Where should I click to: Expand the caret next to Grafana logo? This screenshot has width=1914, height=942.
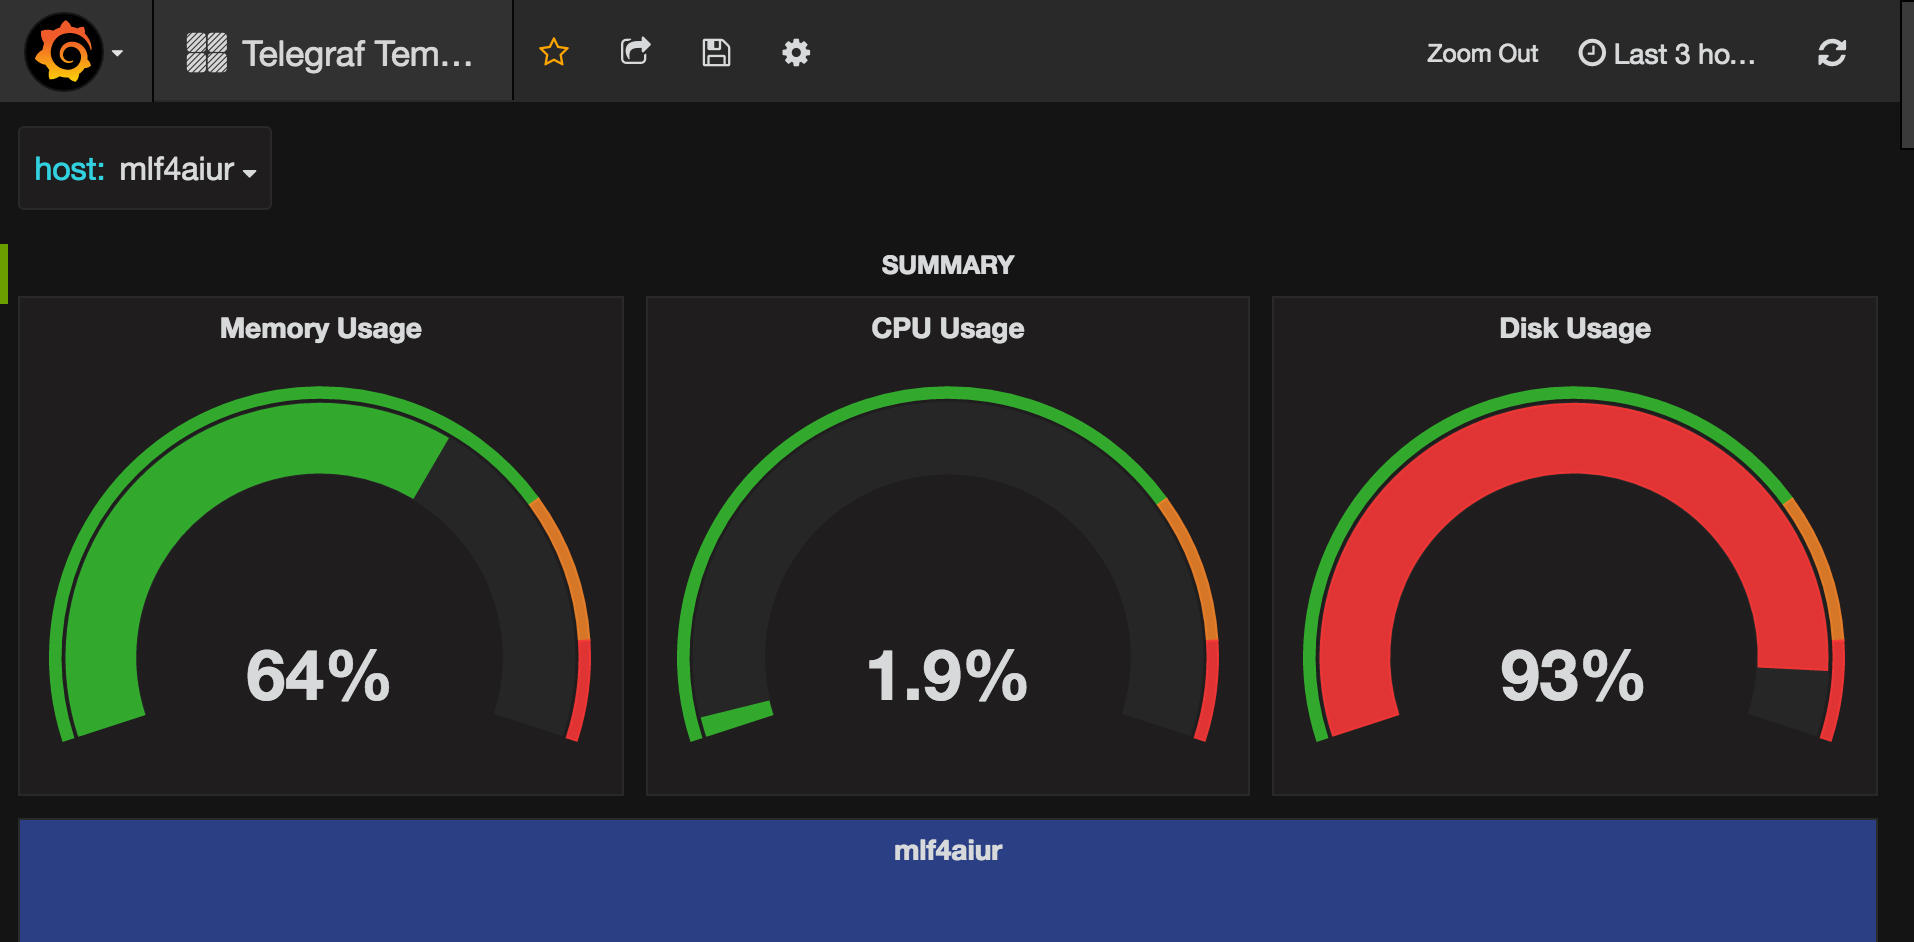click(118, 53)
